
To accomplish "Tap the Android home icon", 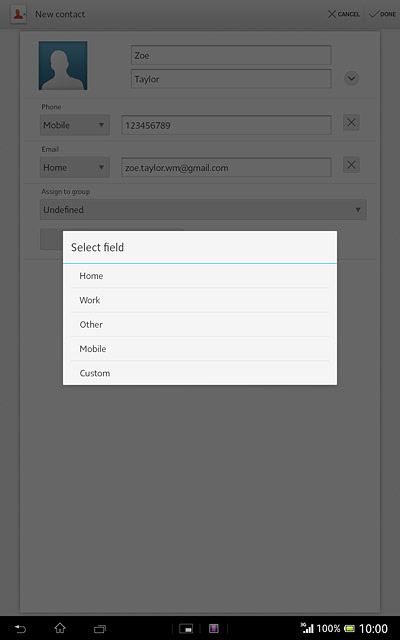I will 60,628.
